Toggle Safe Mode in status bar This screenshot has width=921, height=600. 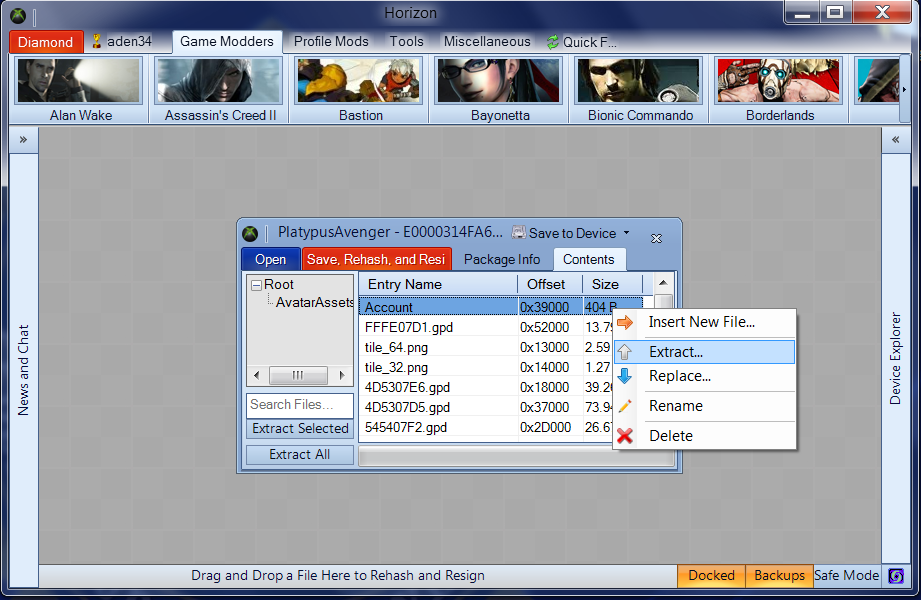pos(847,576)
